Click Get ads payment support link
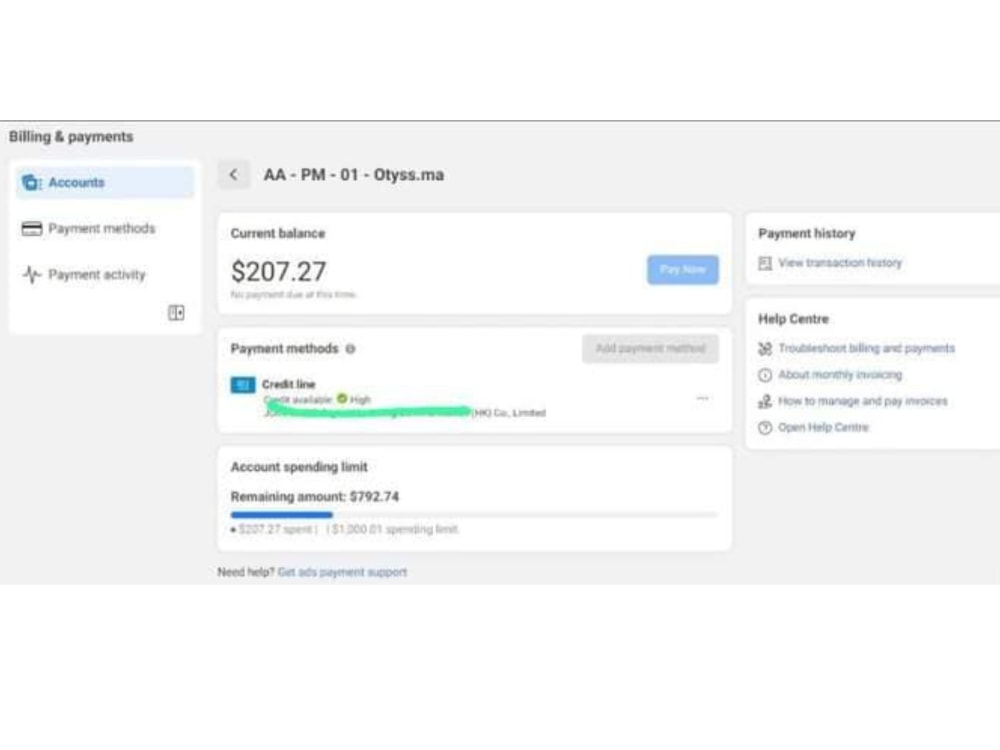The image size is (1000, 750). coord(342,572)
